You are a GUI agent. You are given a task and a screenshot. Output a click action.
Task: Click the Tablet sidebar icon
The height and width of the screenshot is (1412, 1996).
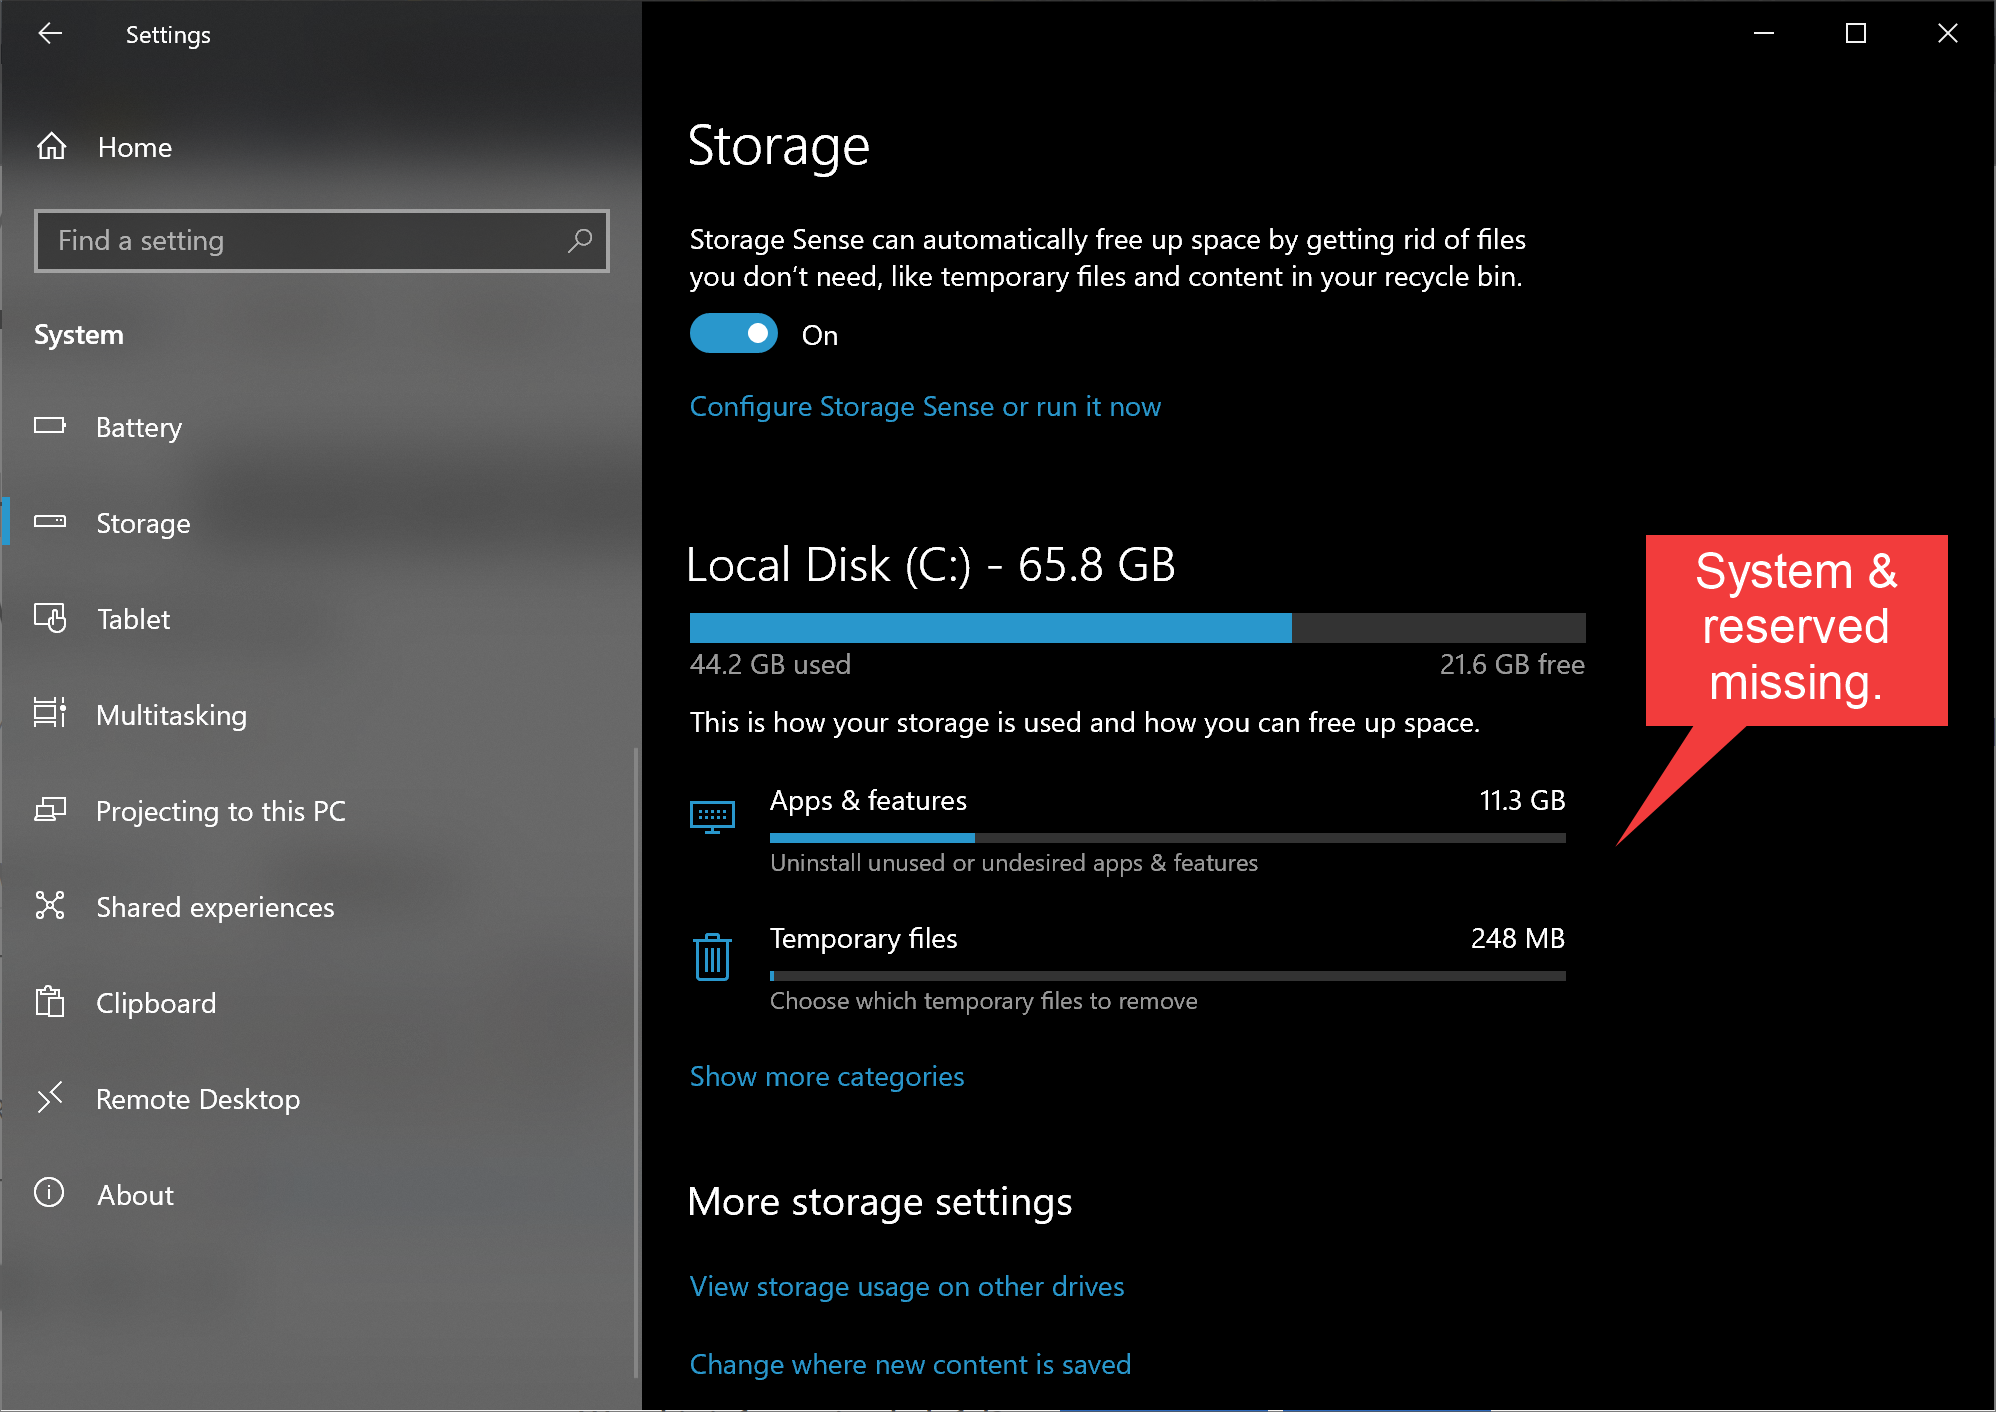[x=50, y=618]
